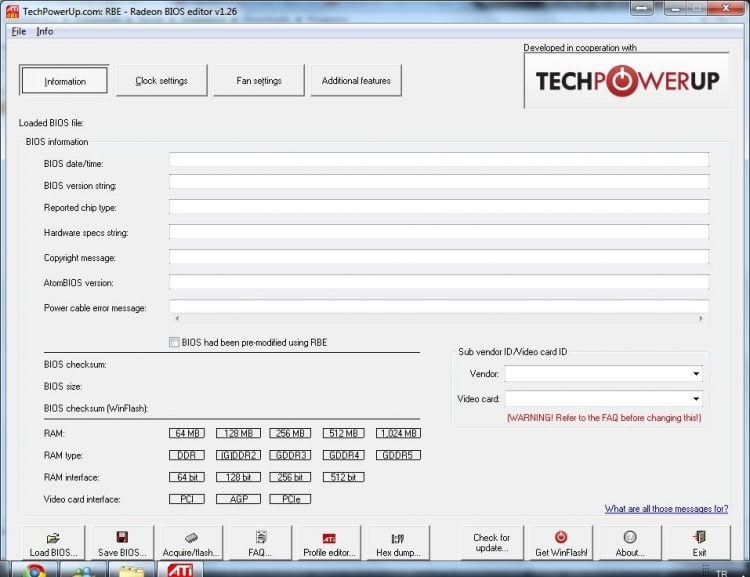Click the horizontal scrollbar track under power cable message
This screenshot has height=577, width=750.
click(439, 319)
